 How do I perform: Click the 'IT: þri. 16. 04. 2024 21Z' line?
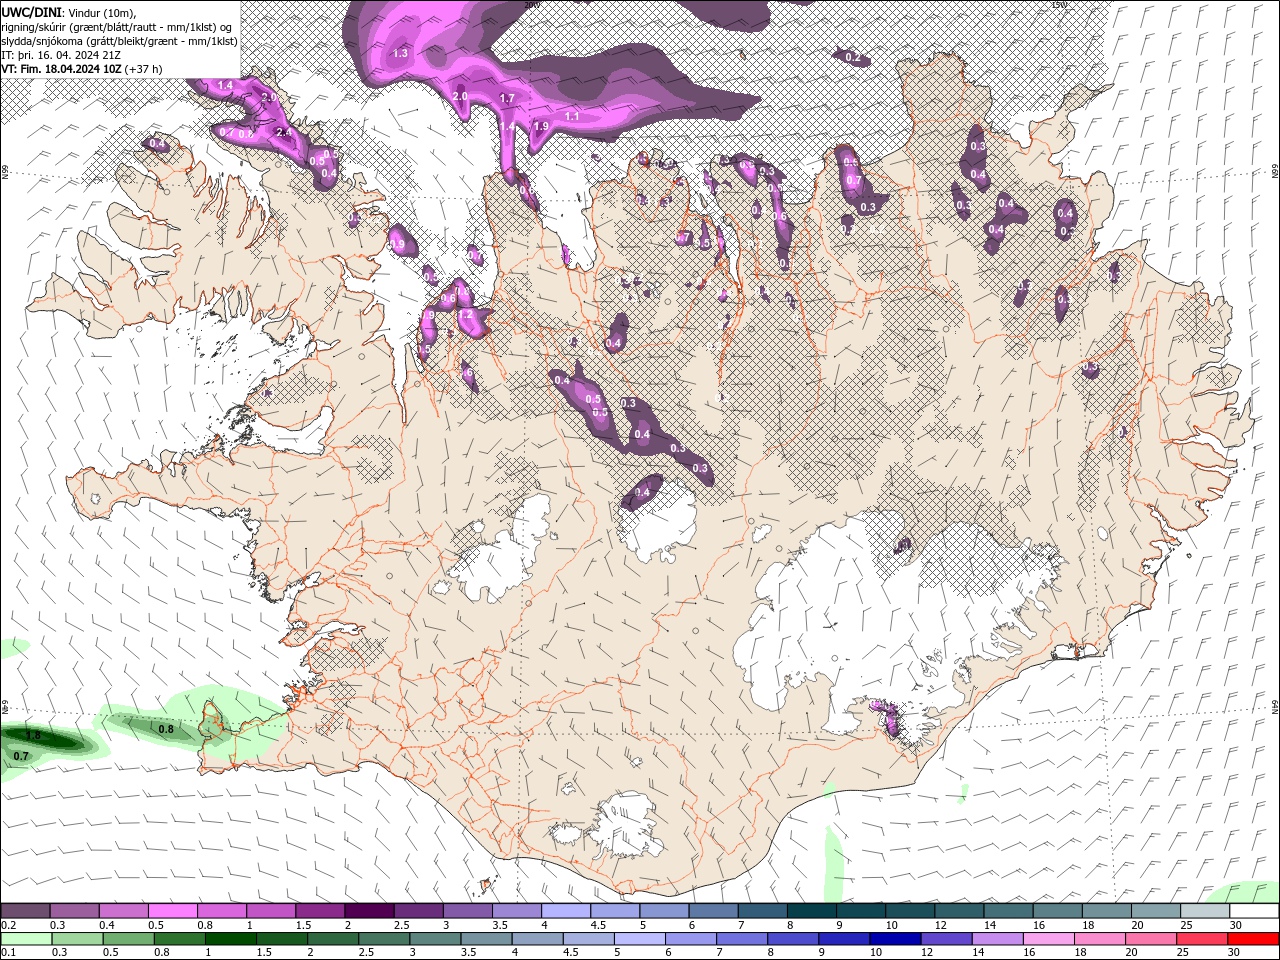coord(62,55)
